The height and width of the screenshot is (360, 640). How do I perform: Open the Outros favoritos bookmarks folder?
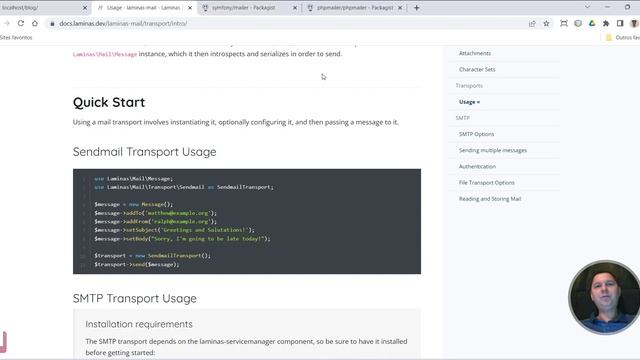pos(622,38)
